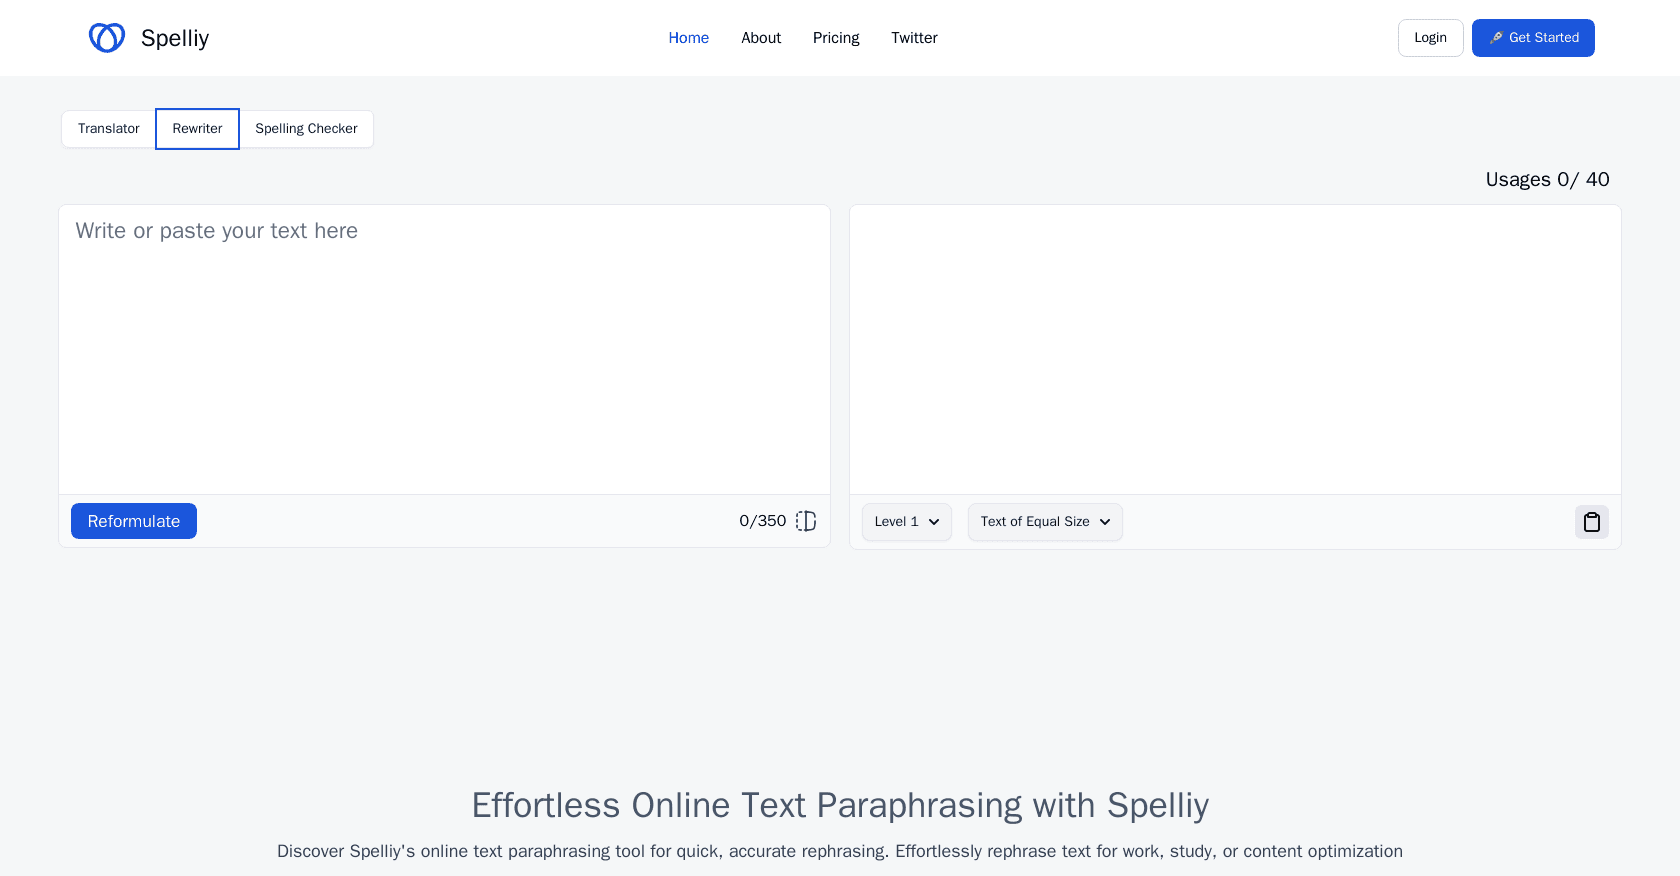Click the Spelliy brand name text

click(x=175, y=38)
